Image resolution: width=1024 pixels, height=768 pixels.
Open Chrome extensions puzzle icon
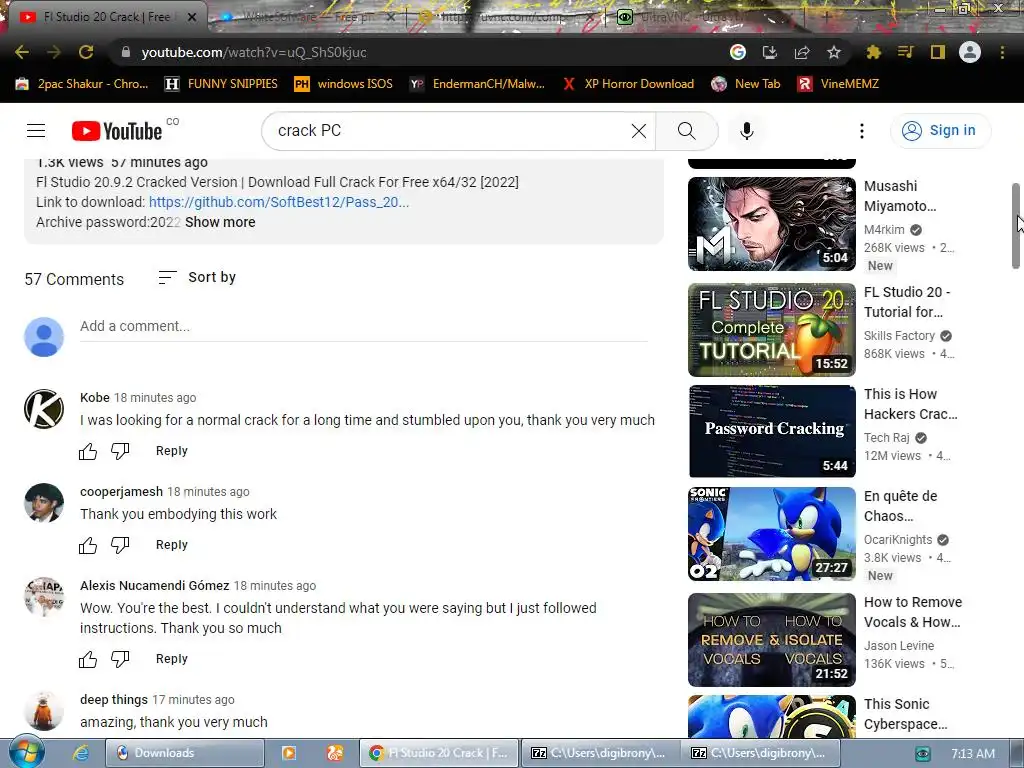[x=873, y=52]
